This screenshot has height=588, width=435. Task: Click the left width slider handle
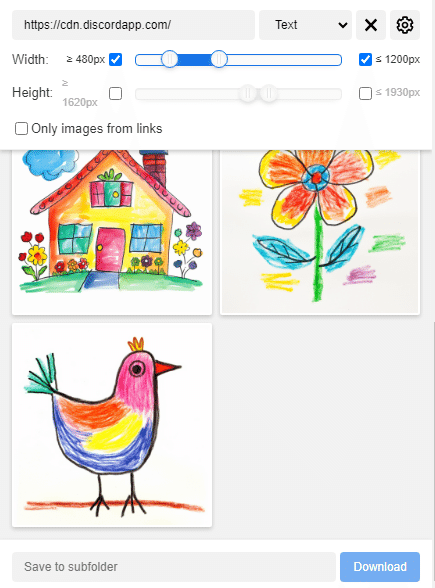click(170, 59)
